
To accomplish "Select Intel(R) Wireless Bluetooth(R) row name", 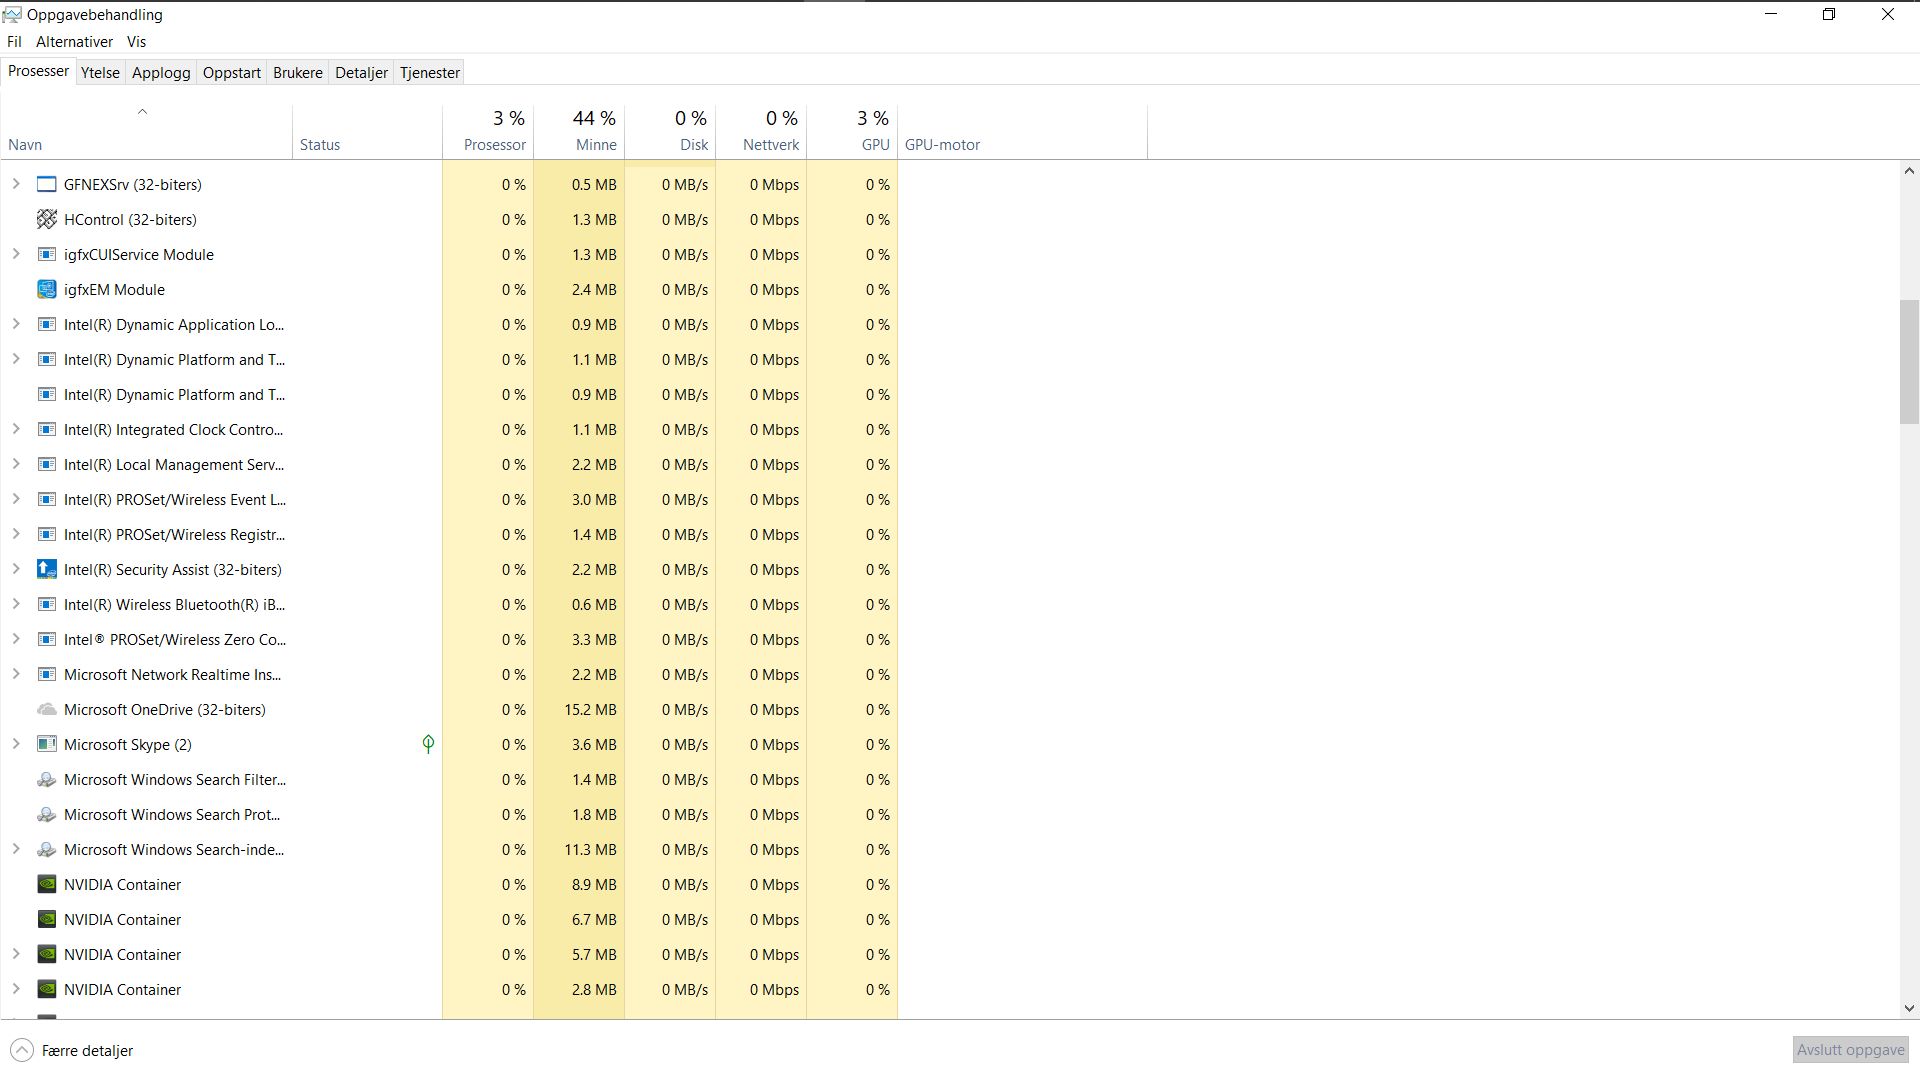I will pyautogui.click(x=174, y=604).
